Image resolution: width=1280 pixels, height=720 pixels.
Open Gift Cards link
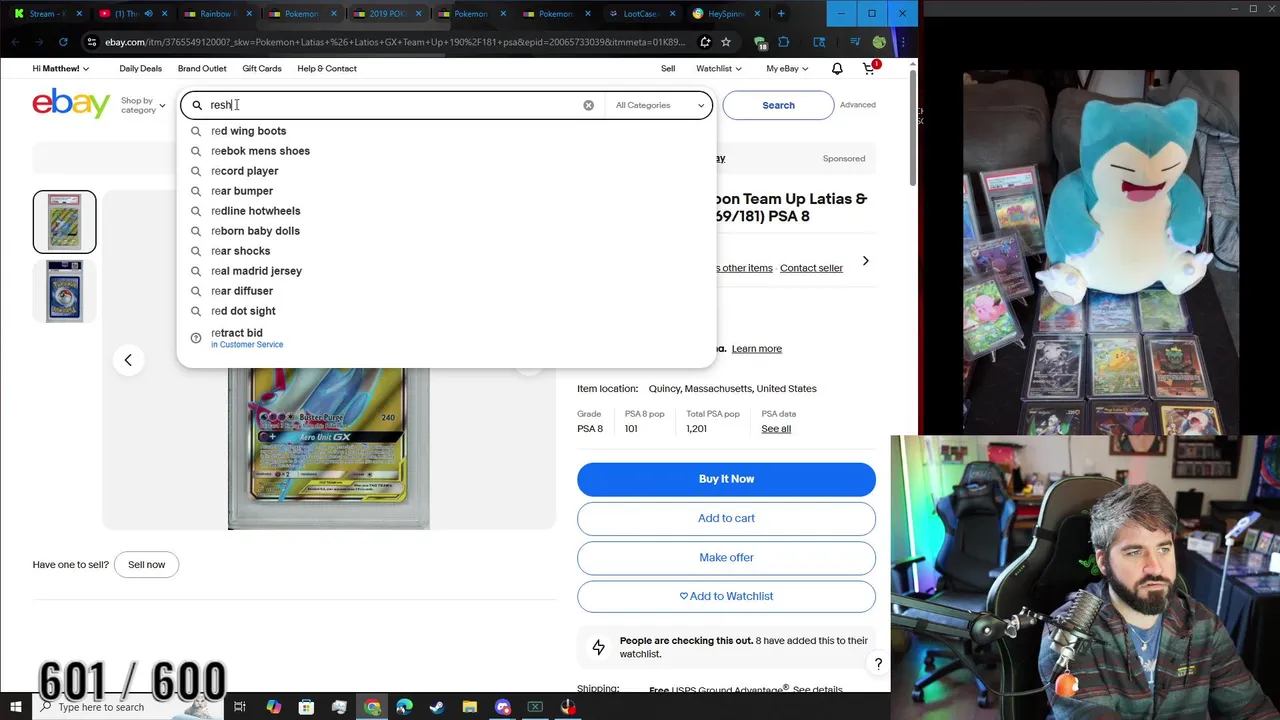(262, 69)
